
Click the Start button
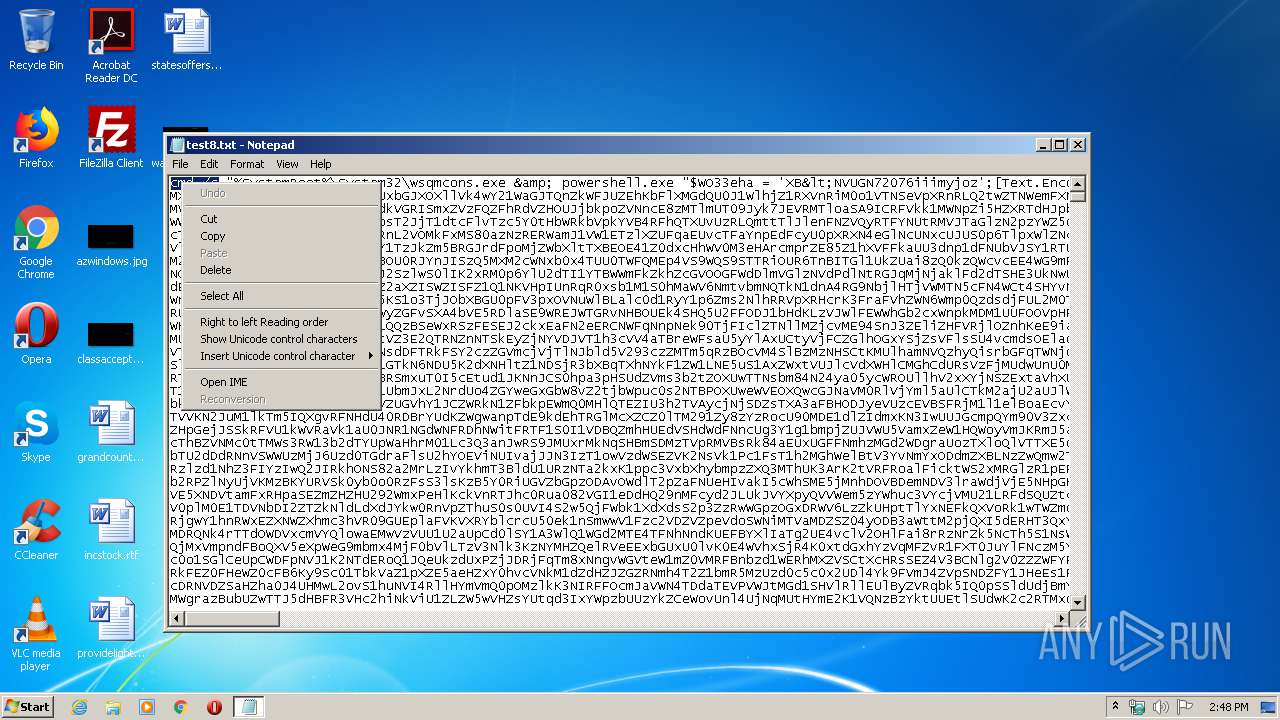pyautogui.click(x=28, y=707)
